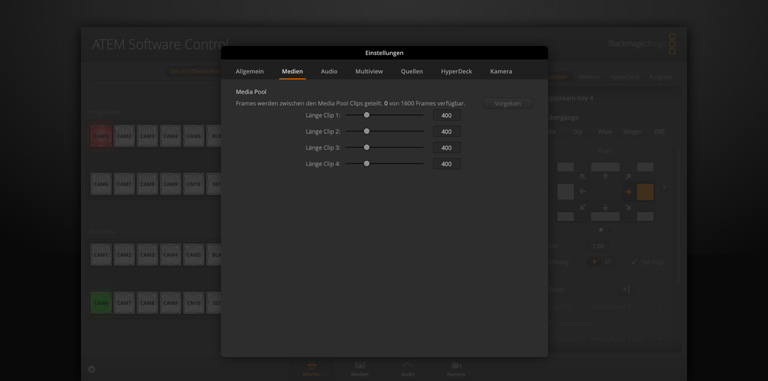Switch to the Multiview settings tab

369,71
